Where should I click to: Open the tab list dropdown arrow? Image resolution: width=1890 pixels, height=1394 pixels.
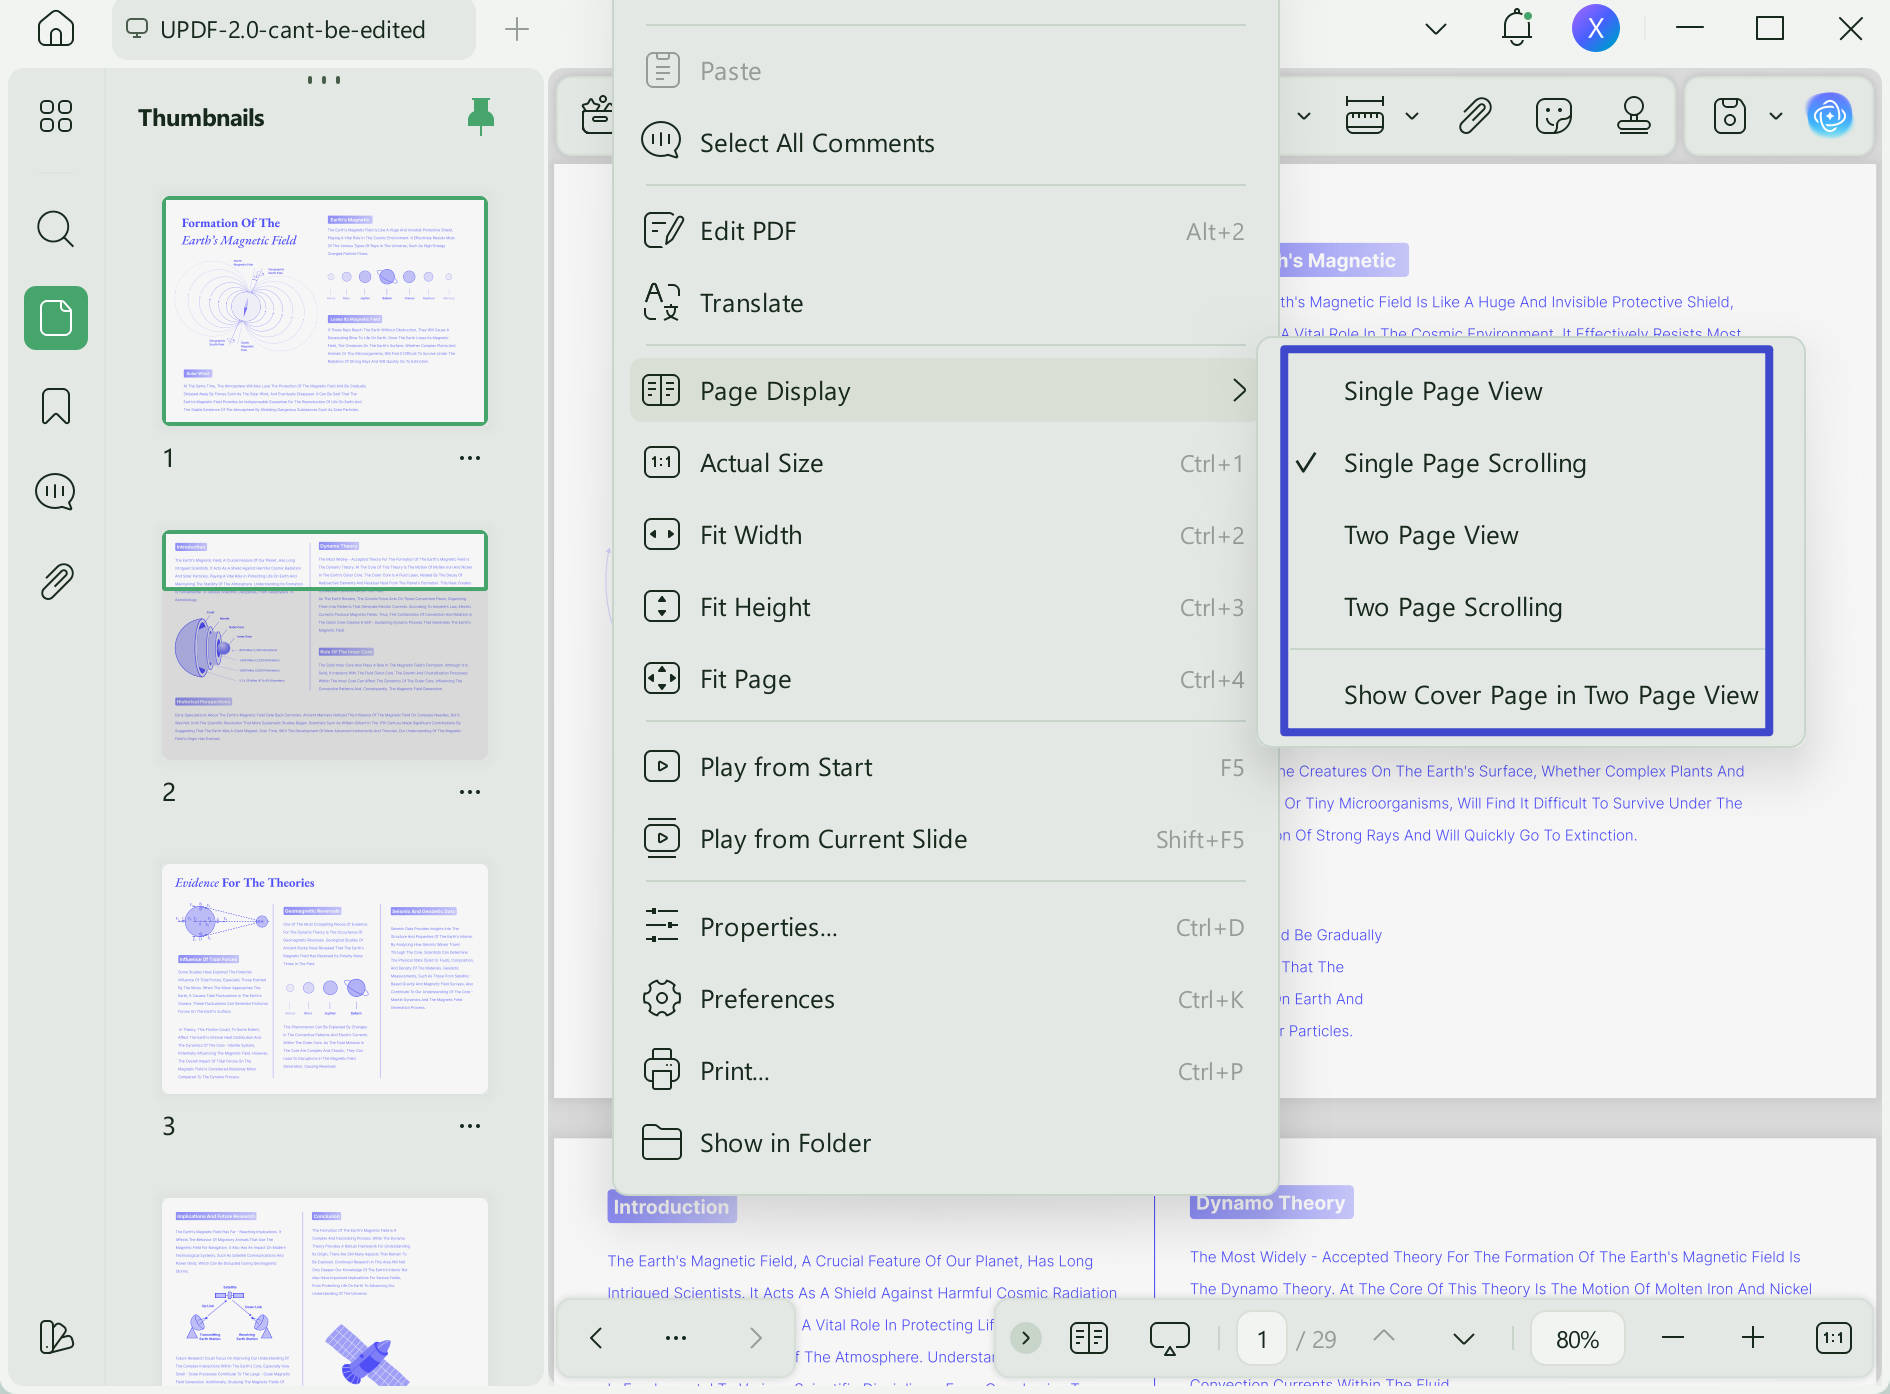(1436, 29)
